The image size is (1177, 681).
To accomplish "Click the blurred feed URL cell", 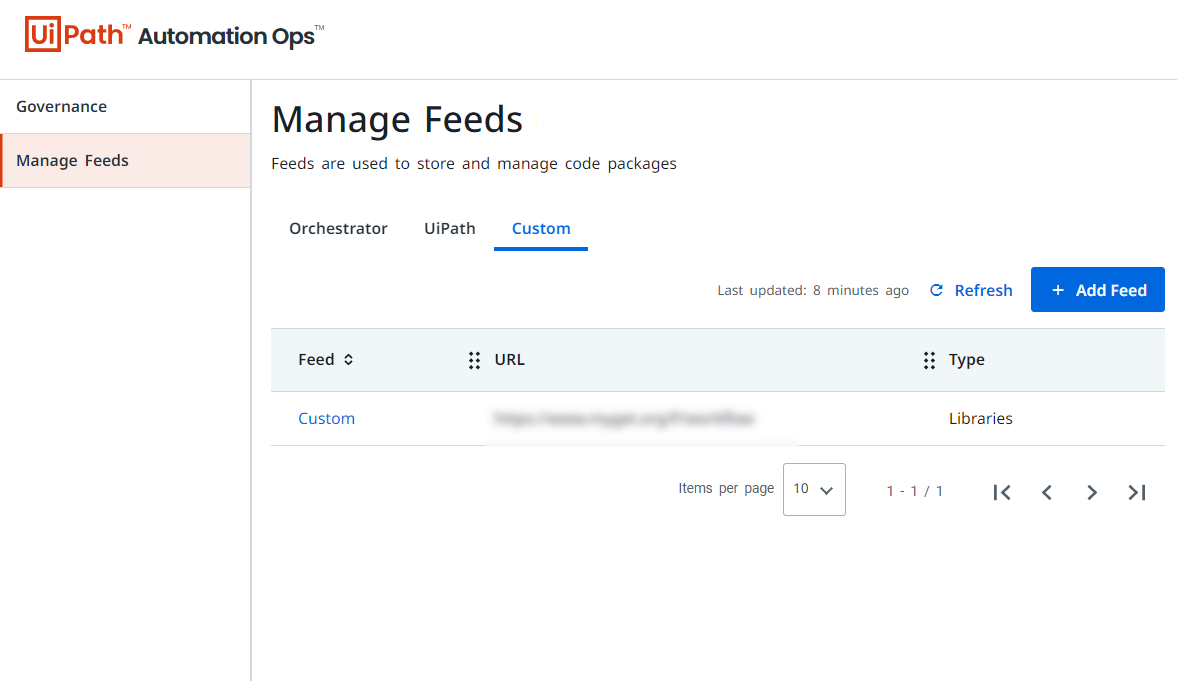I will [624, 418].
